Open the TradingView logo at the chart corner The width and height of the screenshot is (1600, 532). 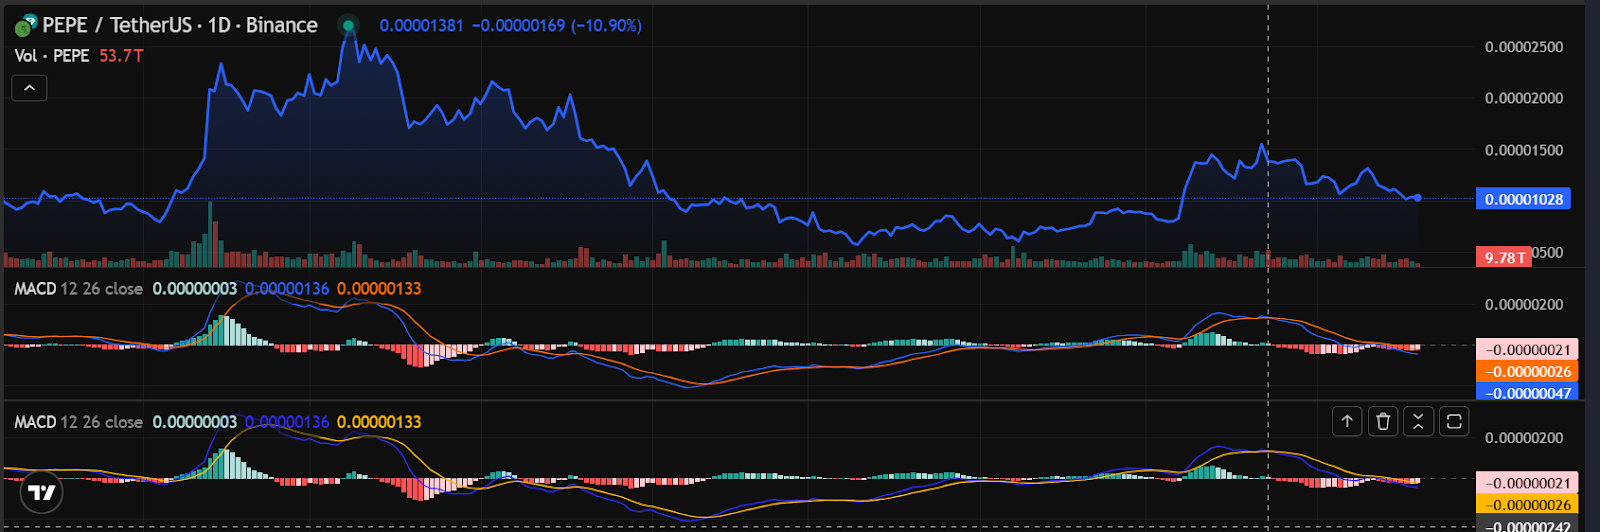(x=41, y=492)
